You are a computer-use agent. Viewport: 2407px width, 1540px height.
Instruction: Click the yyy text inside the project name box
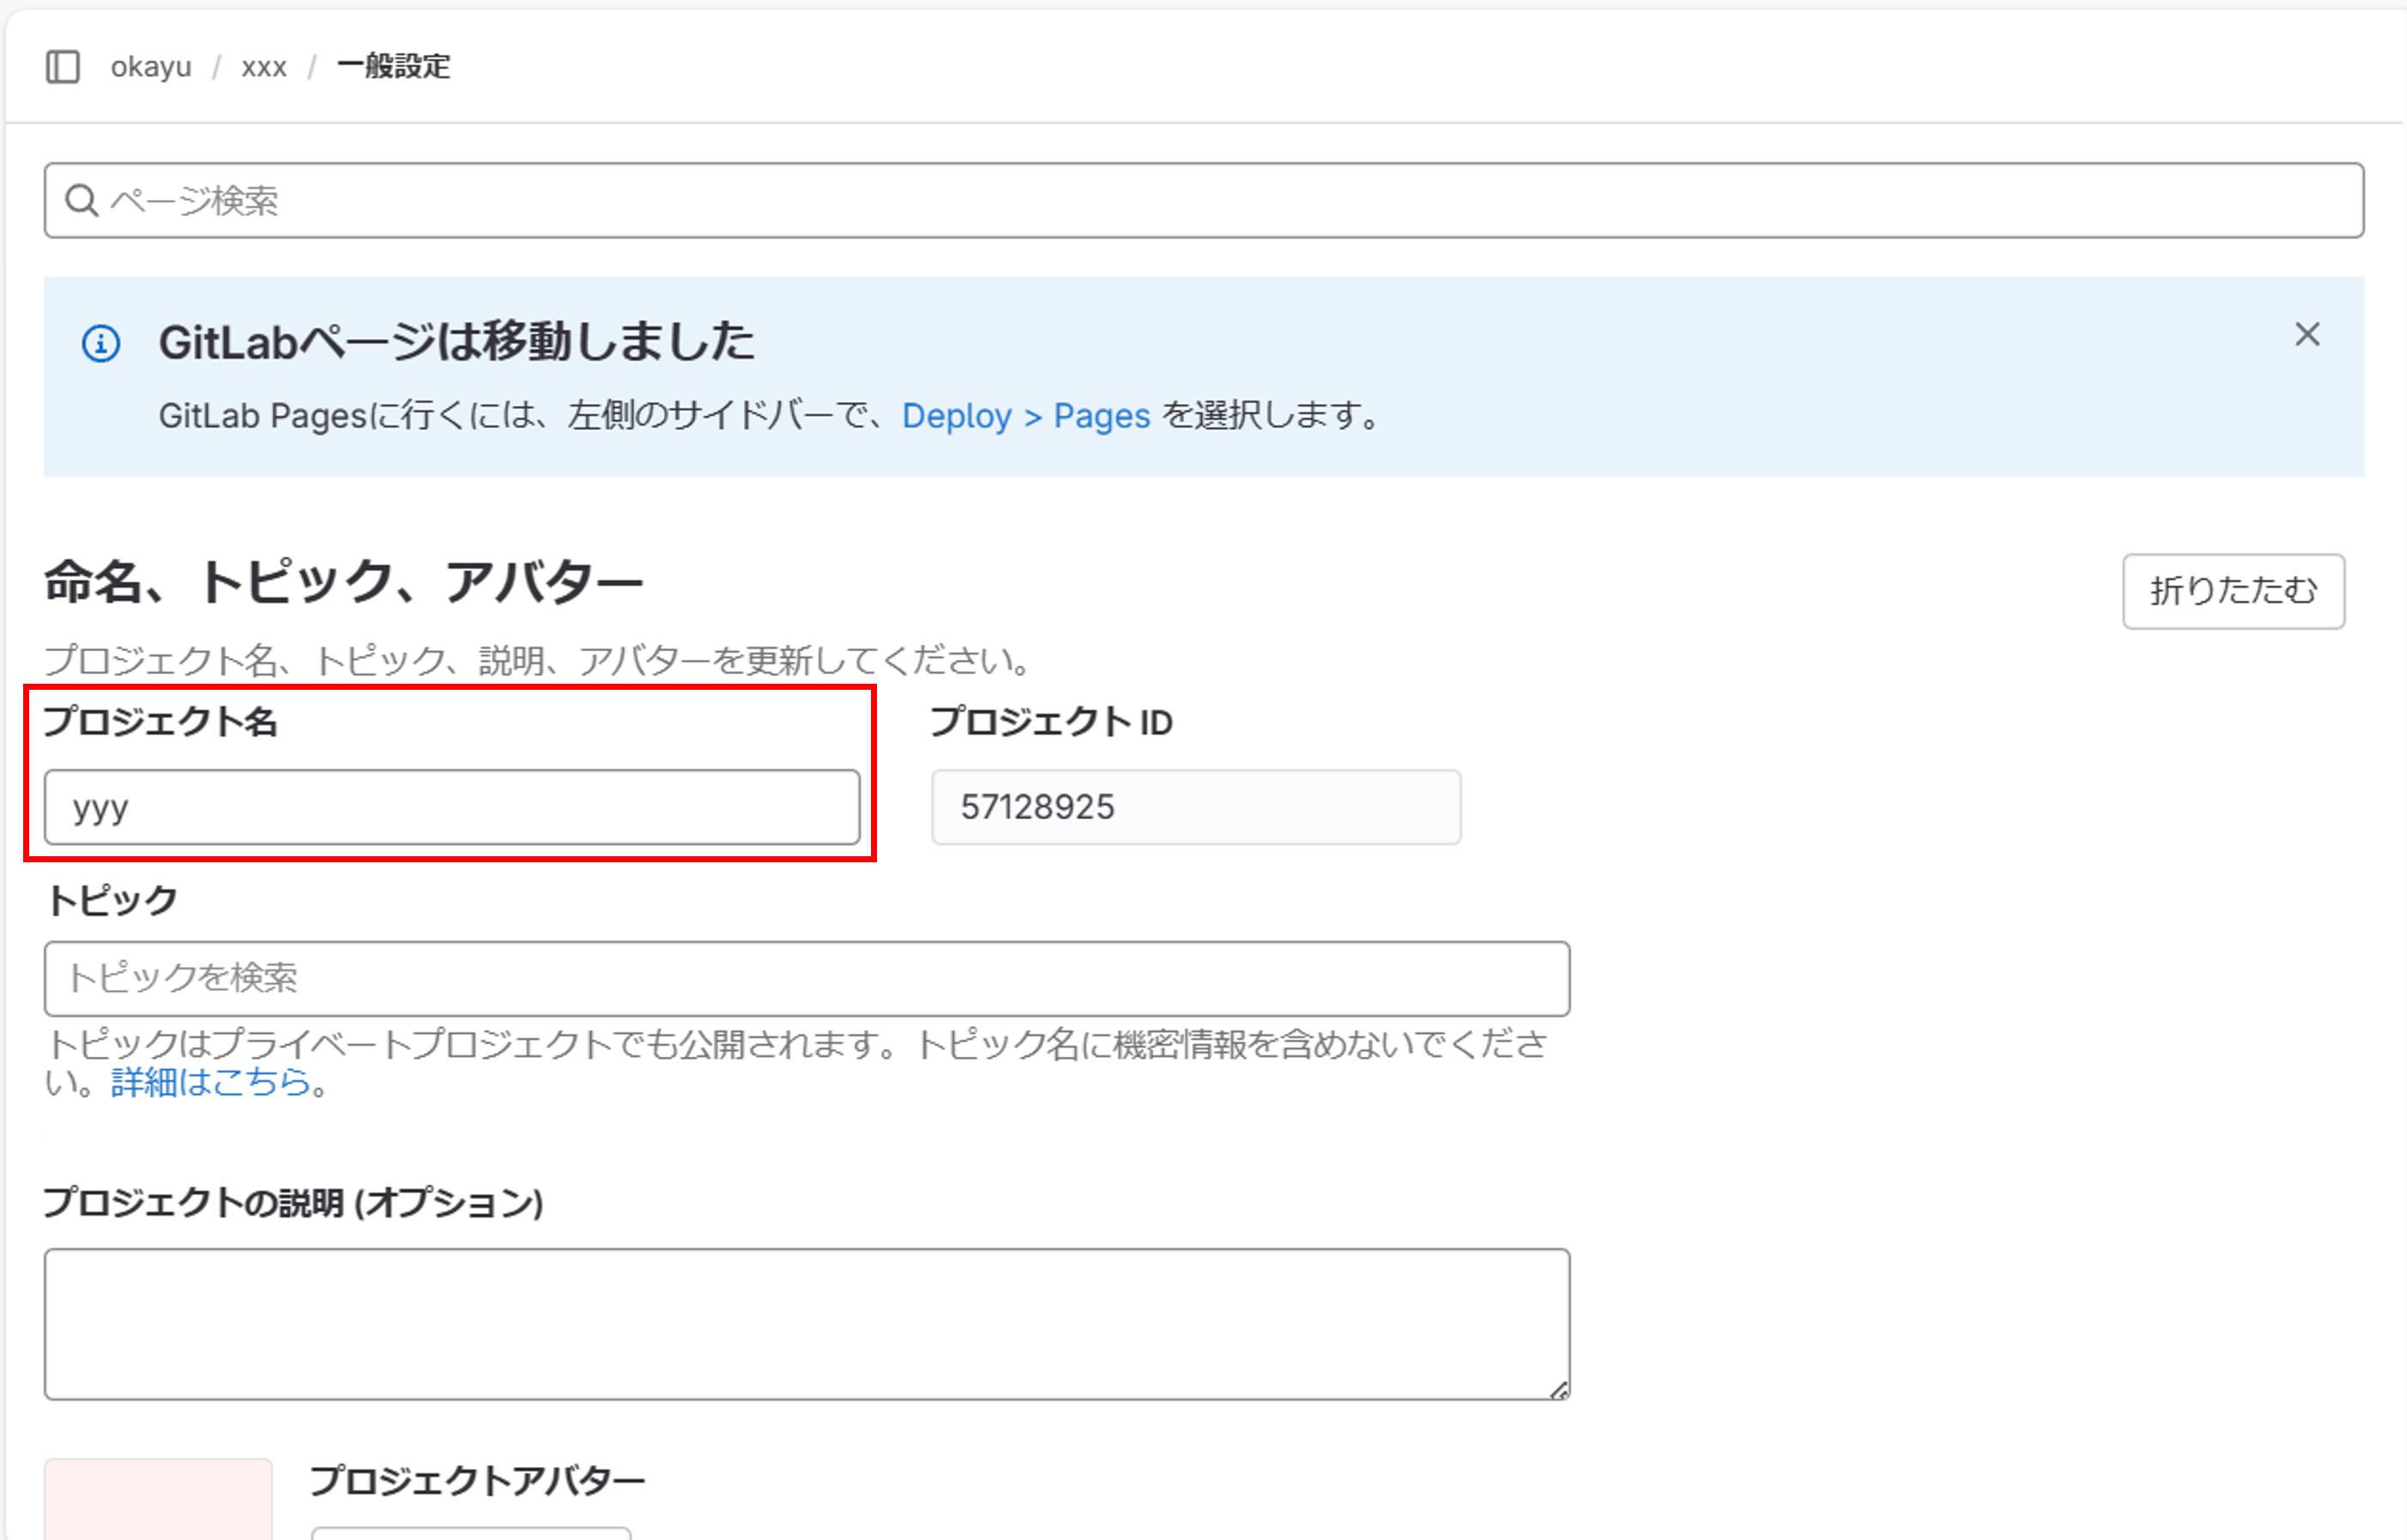[100, 808]
